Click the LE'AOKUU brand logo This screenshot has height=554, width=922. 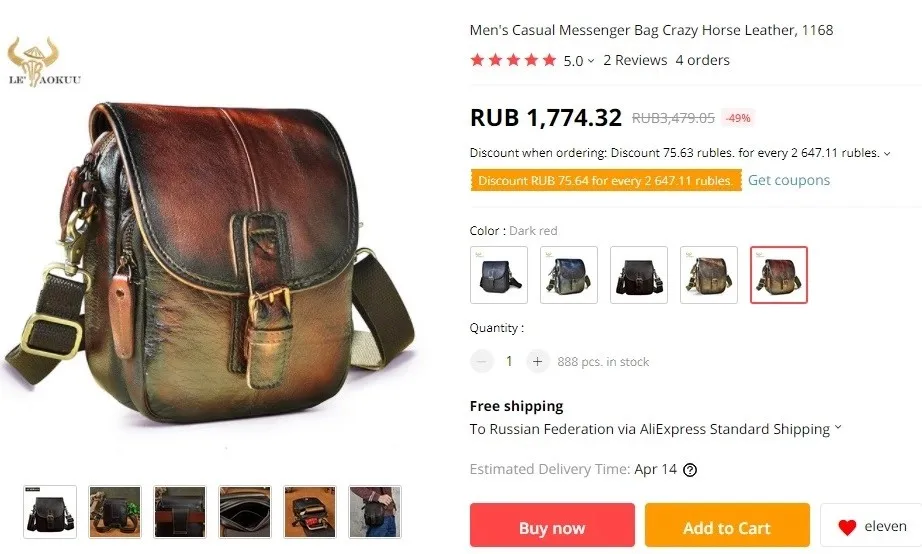click(44, 62)
